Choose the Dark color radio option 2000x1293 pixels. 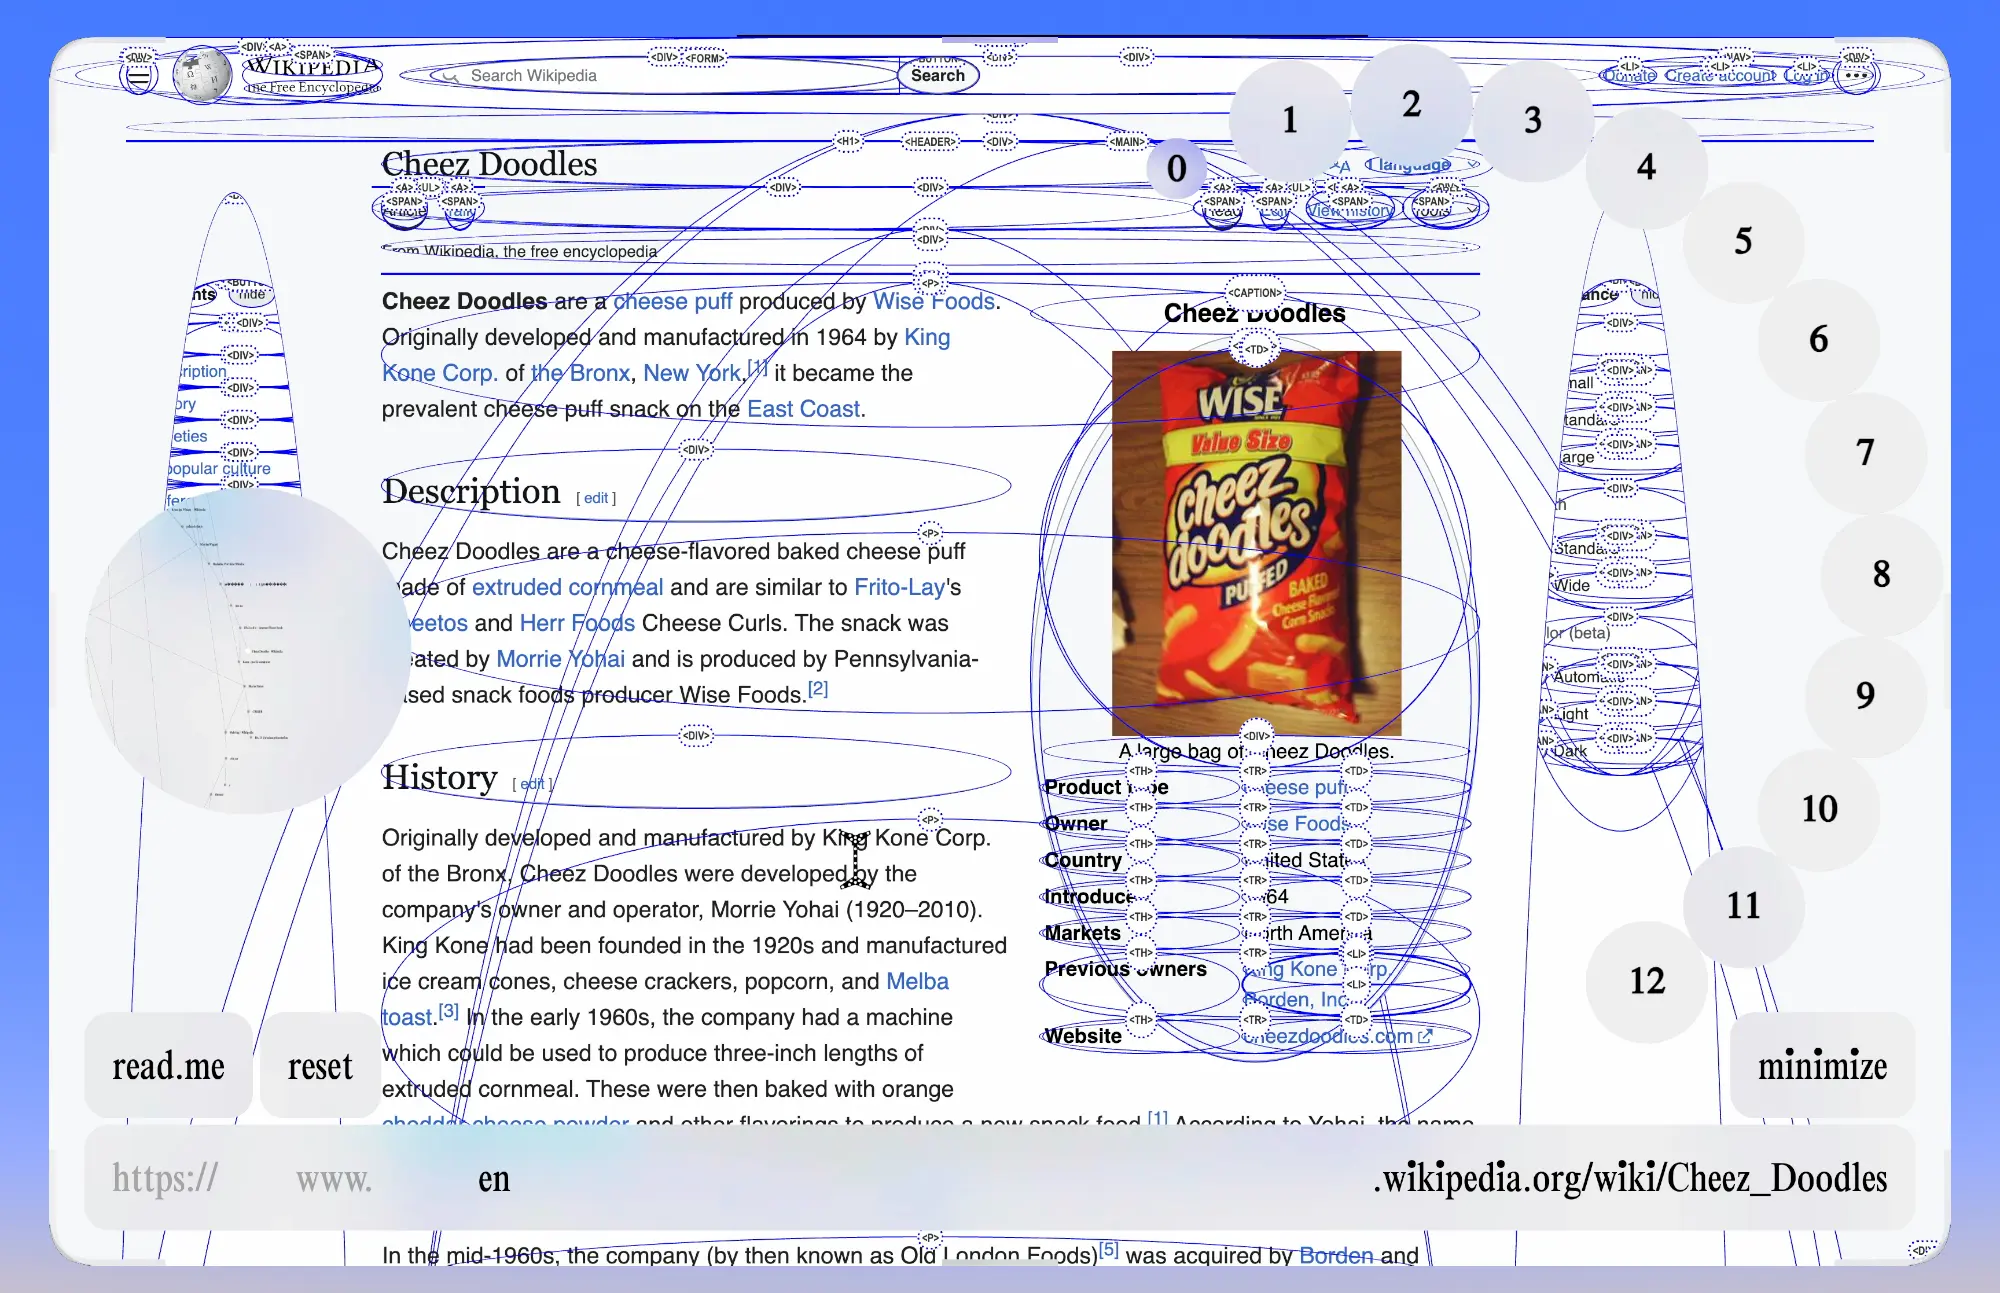1570,751
